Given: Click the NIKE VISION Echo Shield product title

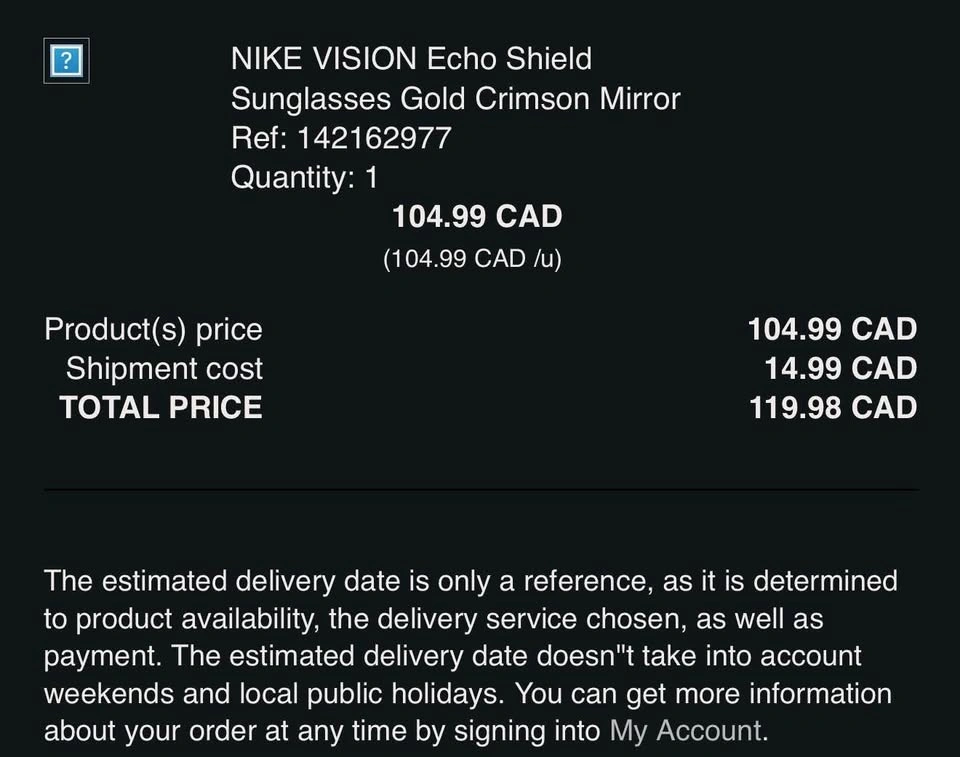Looking at the screenshot, I should (x=411, y=59).
